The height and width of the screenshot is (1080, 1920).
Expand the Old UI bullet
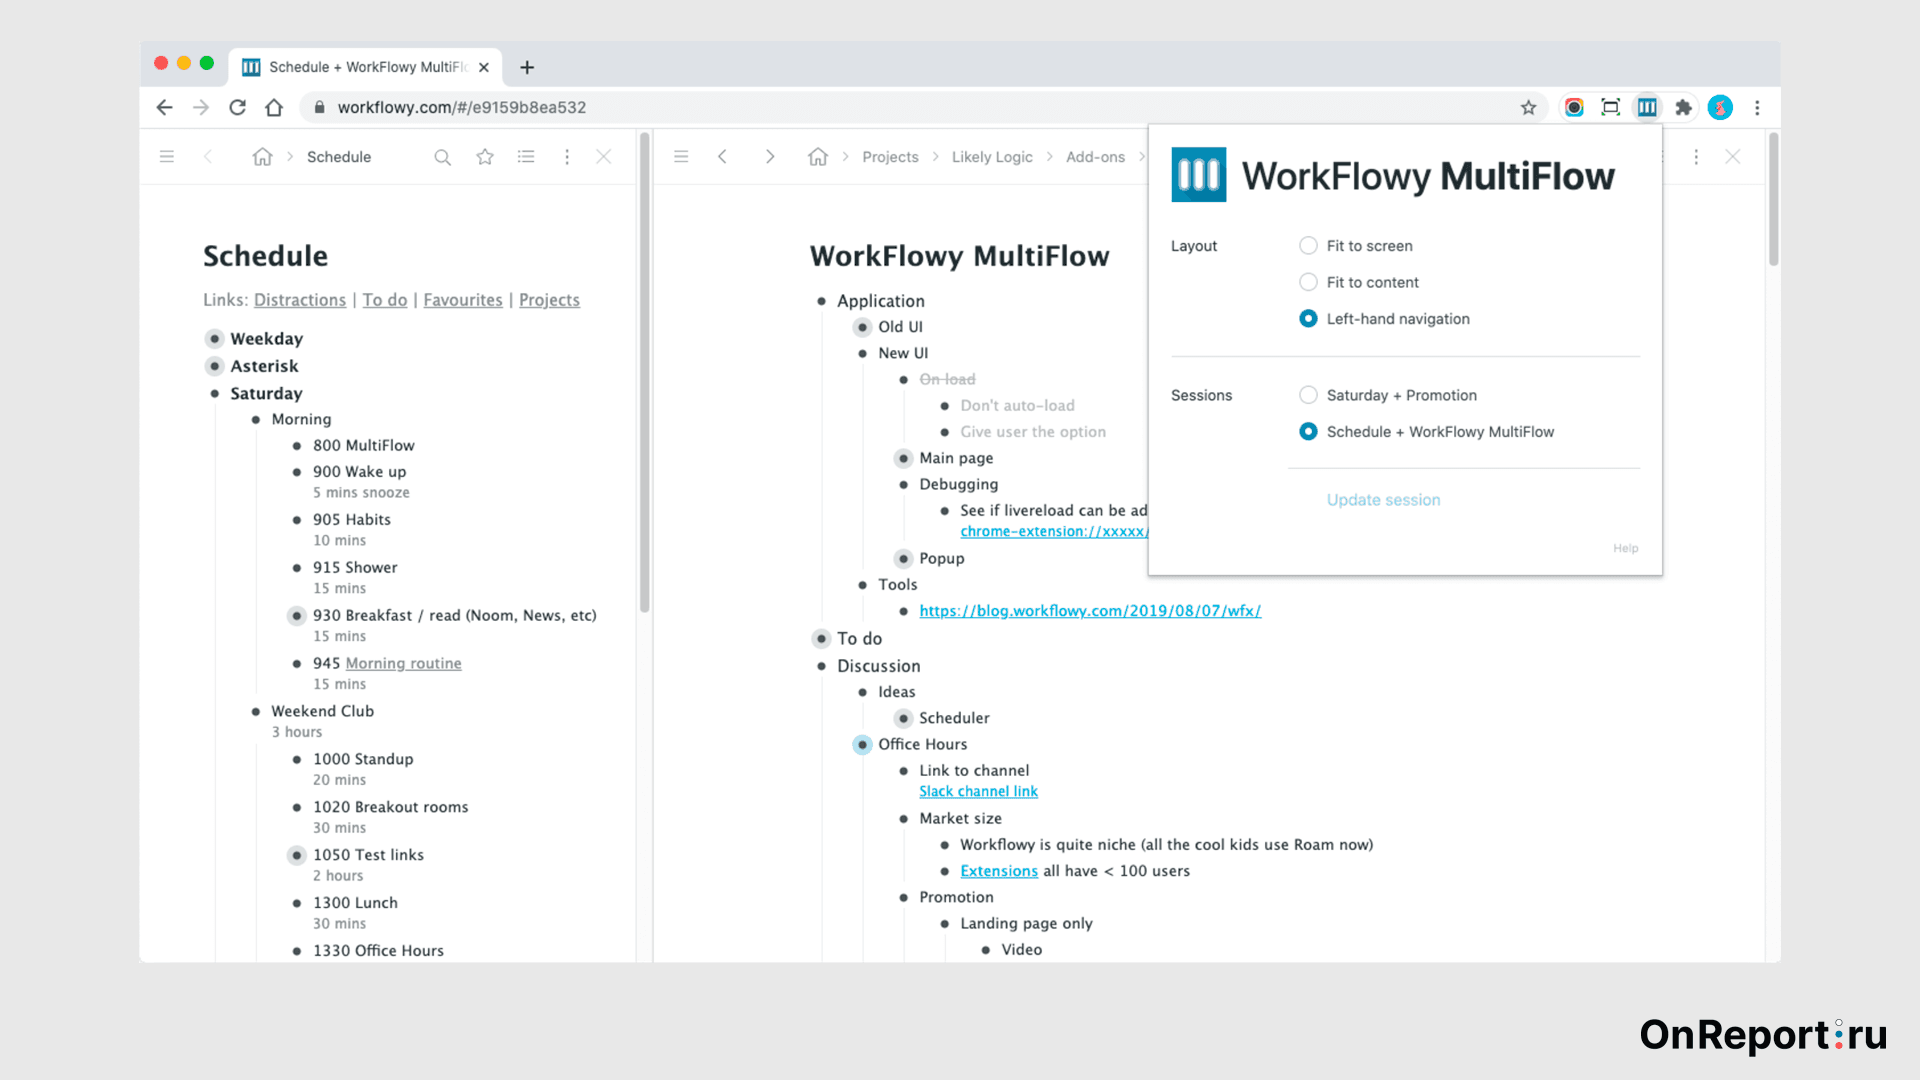(862, 327)
